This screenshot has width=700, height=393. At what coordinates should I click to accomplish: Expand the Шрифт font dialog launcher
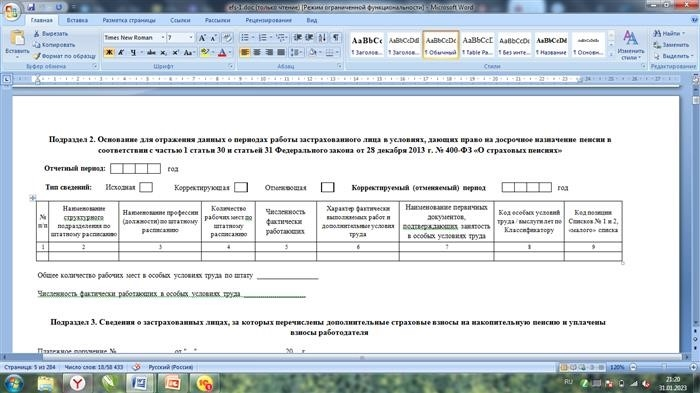click(x=231, y=66)
